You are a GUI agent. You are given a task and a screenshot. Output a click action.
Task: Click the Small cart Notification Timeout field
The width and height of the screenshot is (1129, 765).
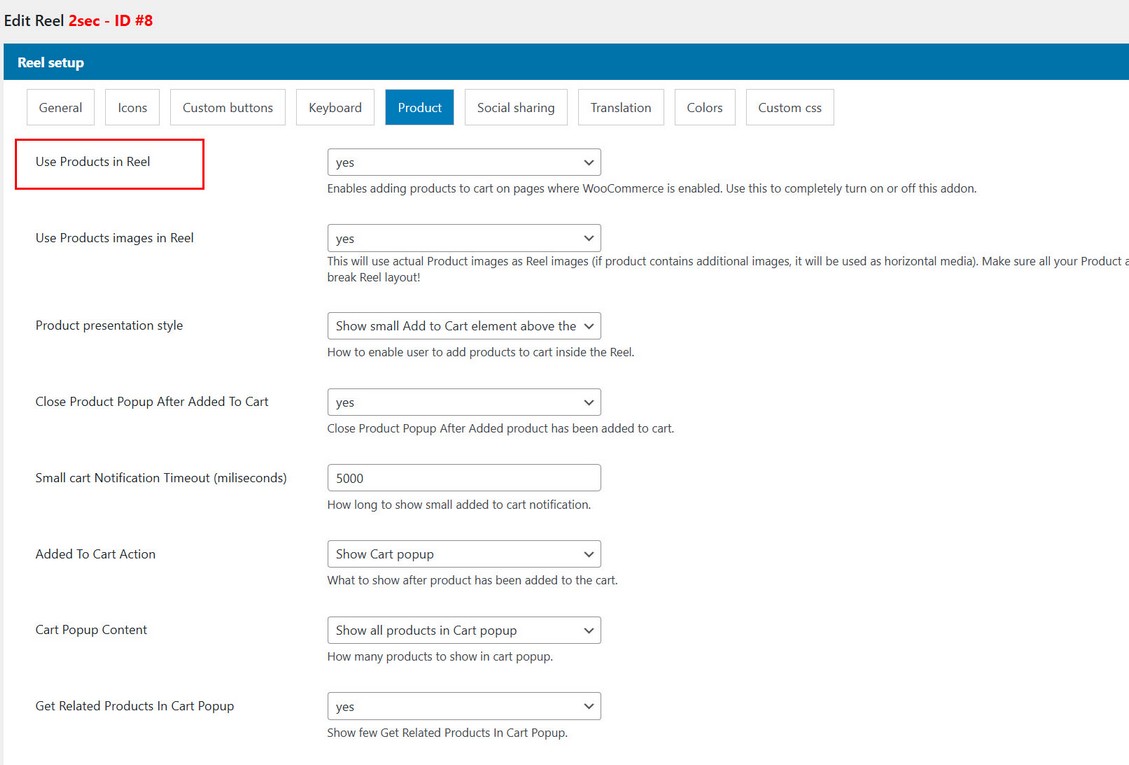point(464,478)
